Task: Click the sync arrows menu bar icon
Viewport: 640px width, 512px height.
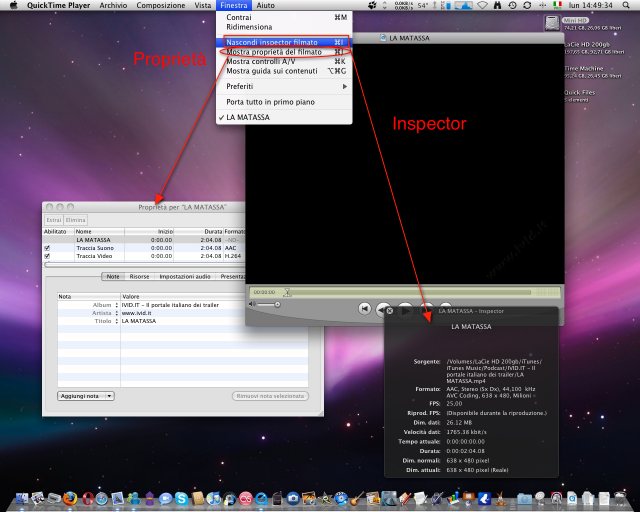Action: [527, 5]
